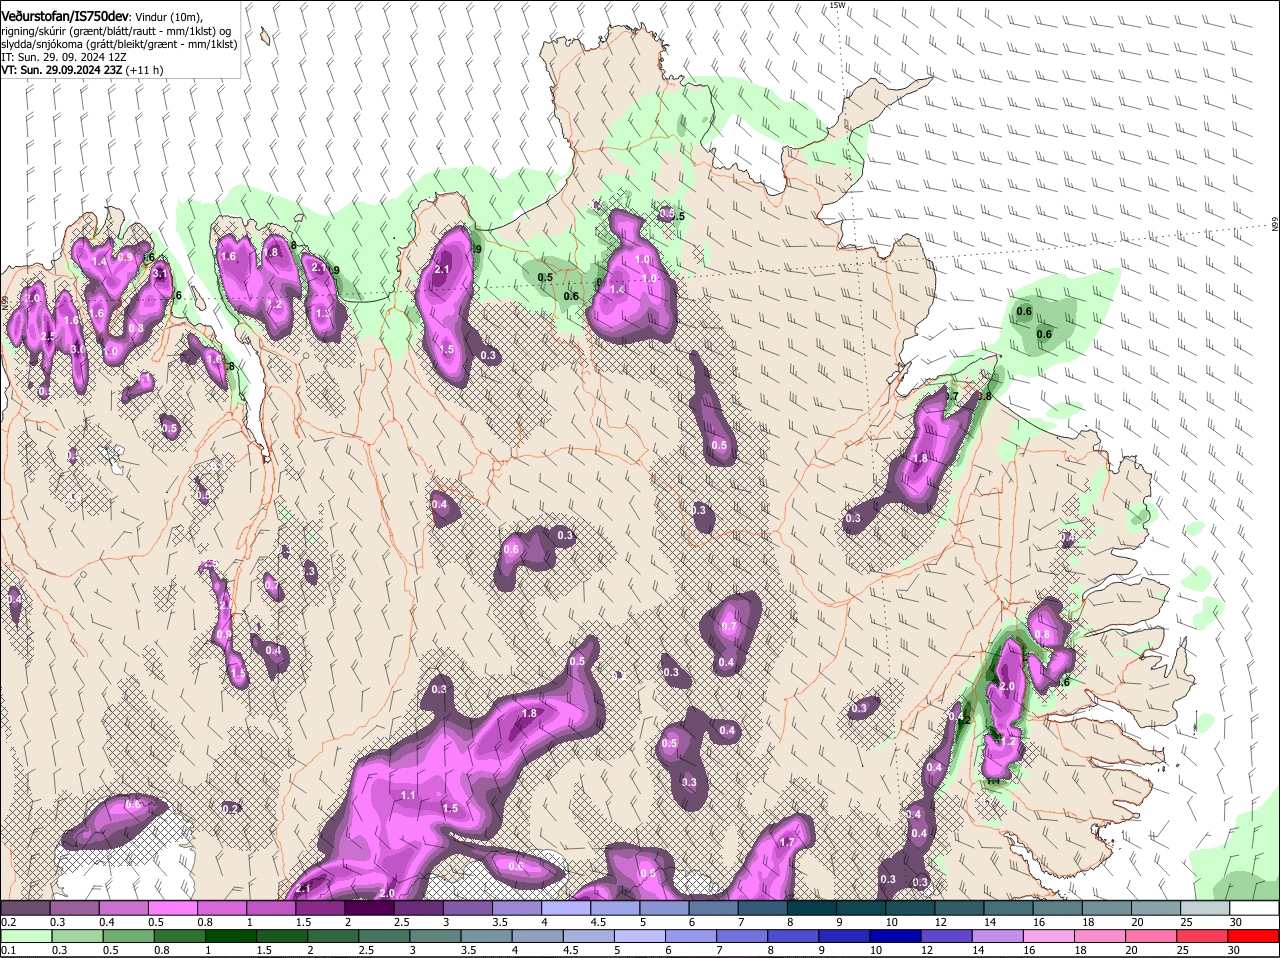This screenshot has height=958, width=1280.
Task: Click snow legend swatch between 0.5 and 0.8
Action: [173, 907]
